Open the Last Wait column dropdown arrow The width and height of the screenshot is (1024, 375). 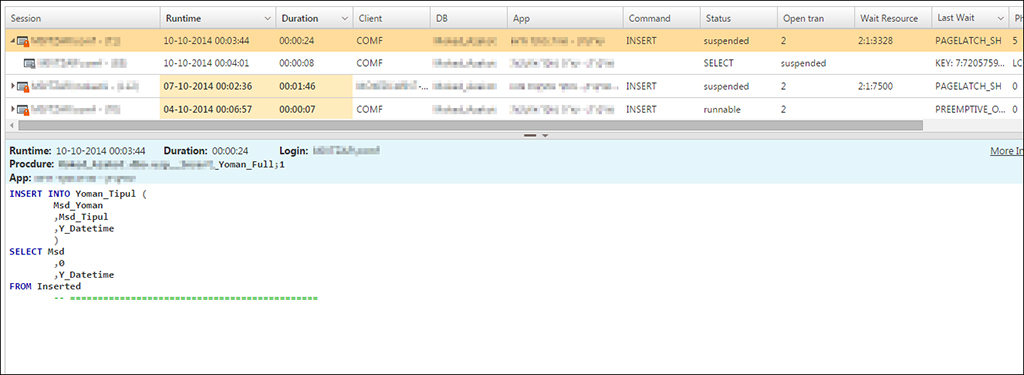1001,19
